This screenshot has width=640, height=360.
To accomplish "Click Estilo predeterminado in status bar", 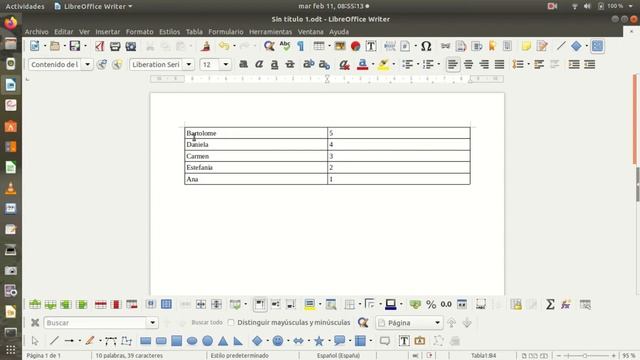I will coord(240,356).
